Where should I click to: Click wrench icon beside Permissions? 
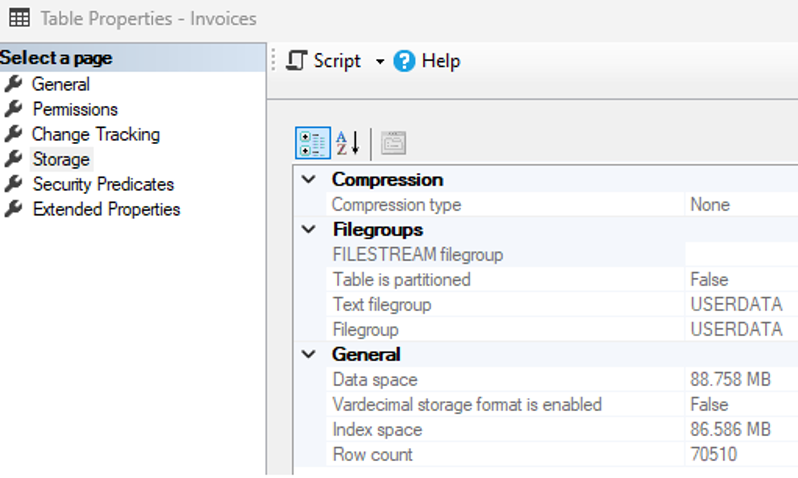[x=14, y=108]
